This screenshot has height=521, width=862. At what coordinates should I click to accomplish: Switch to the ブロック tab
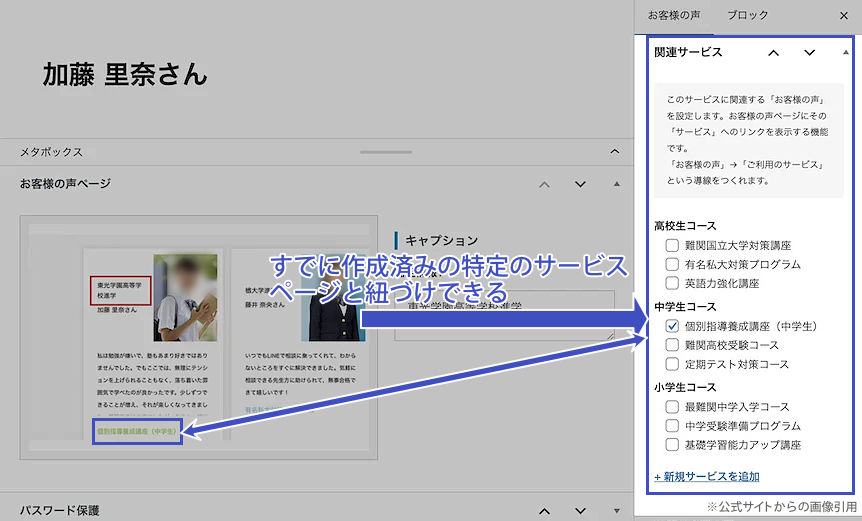click(x=748, y=16)
